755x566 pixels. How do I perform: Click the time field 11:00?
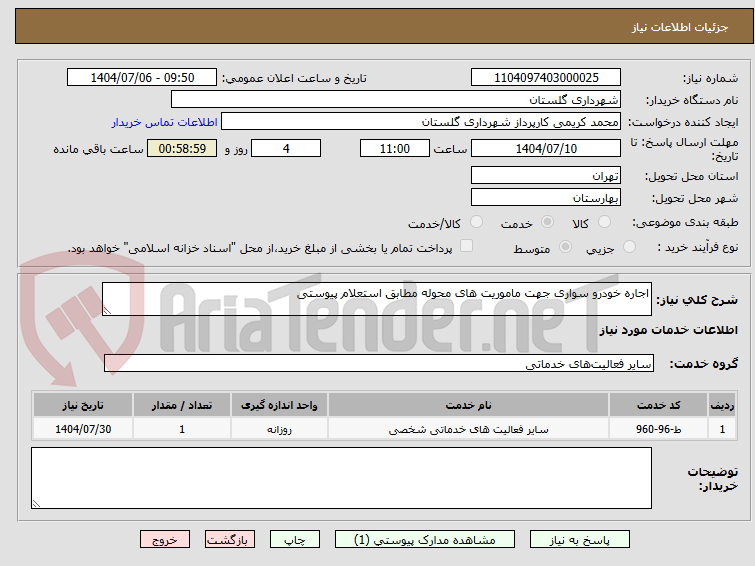click(x=395, y=148)
